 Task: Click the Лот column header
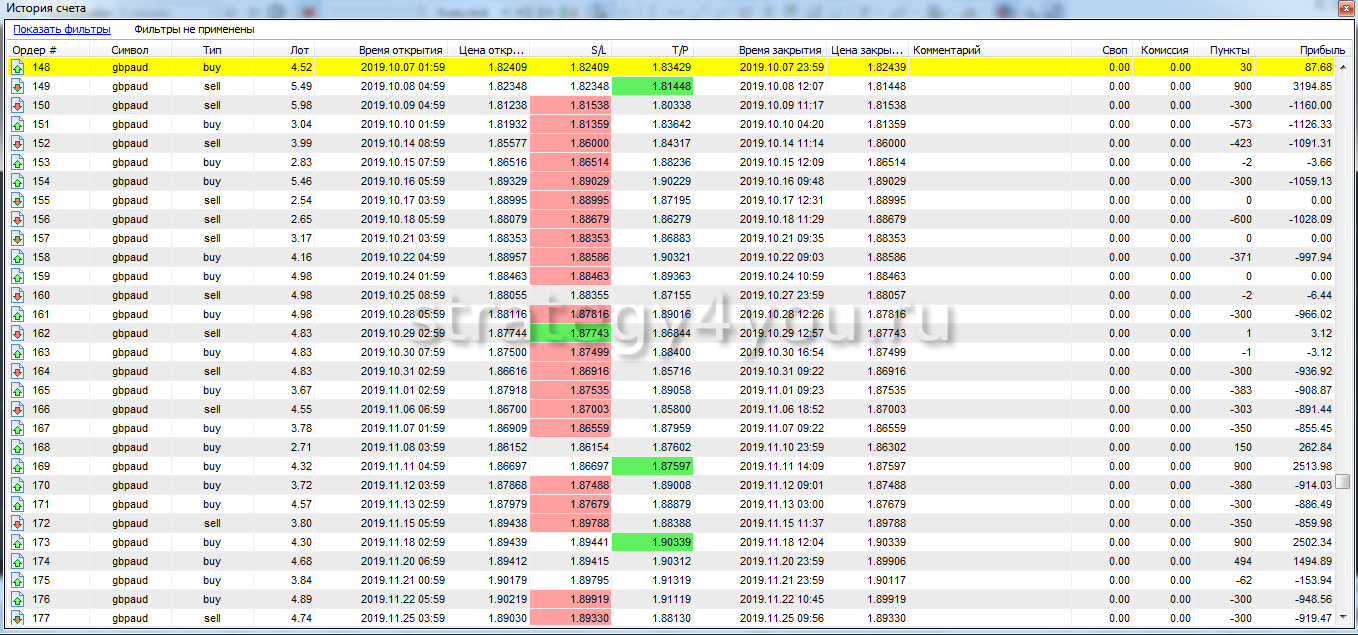(x=299, y=50)
